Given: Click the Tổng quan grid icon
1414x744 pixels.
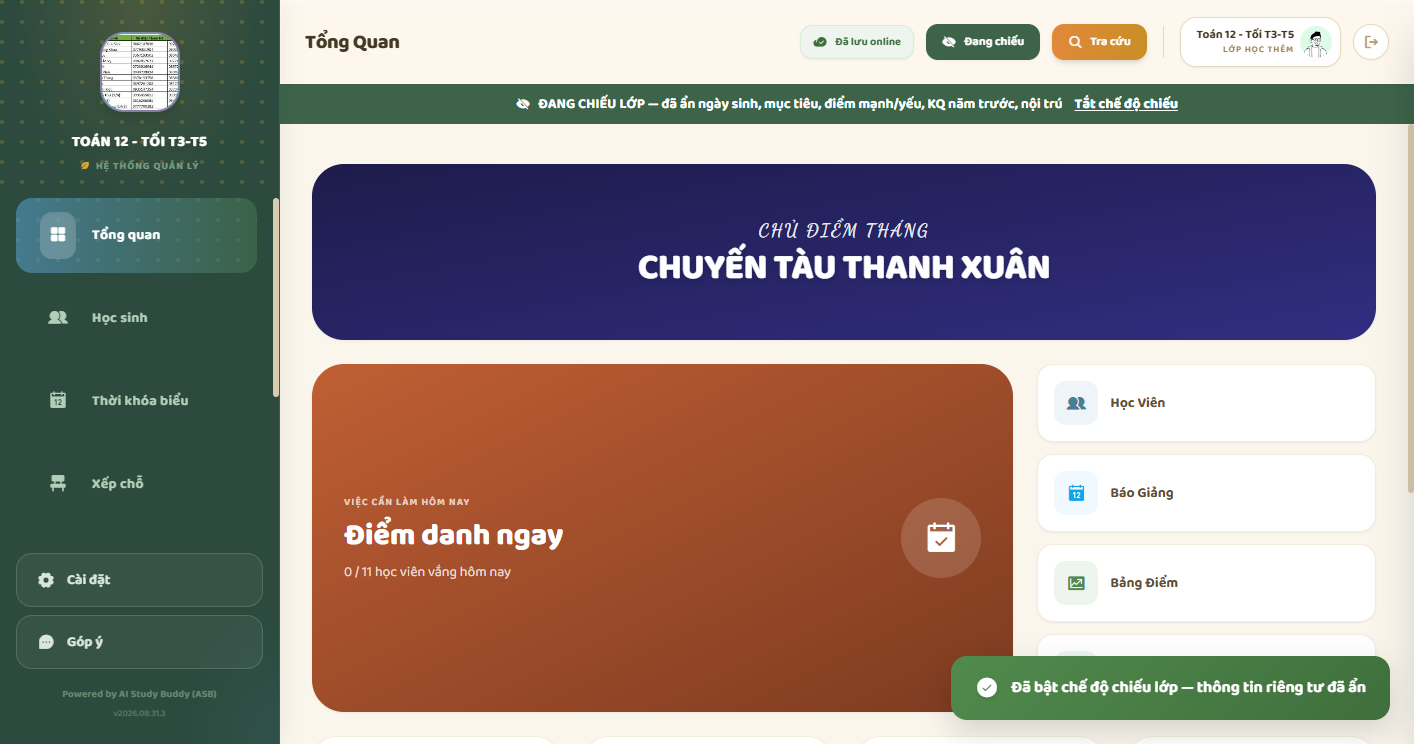Looking at the screenshot, I should pos(58,235).
